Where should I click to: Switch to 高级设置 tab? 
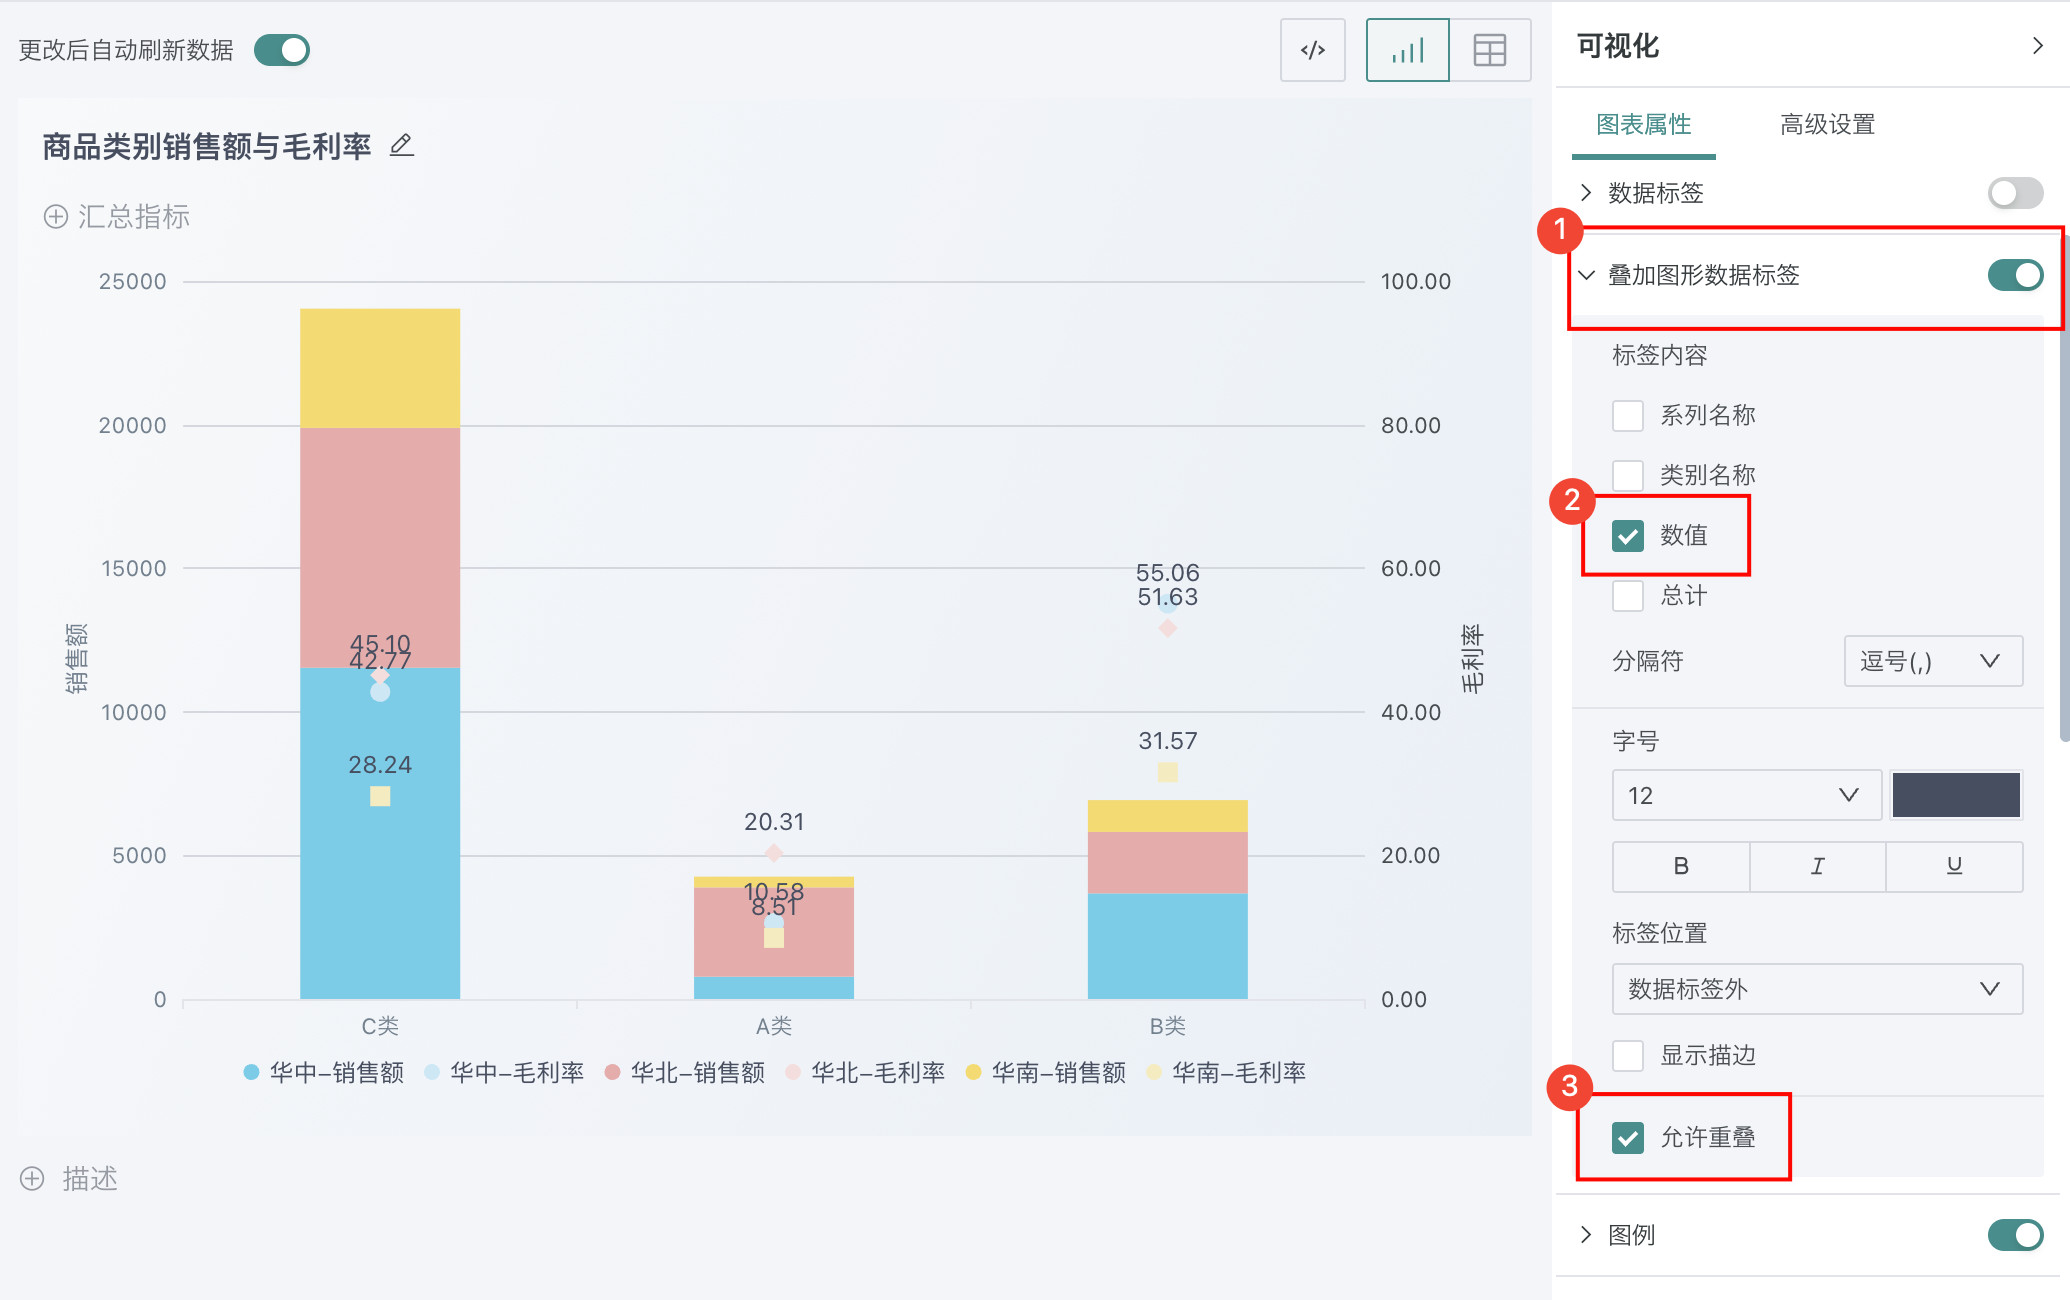click(x=1827, y=125)
